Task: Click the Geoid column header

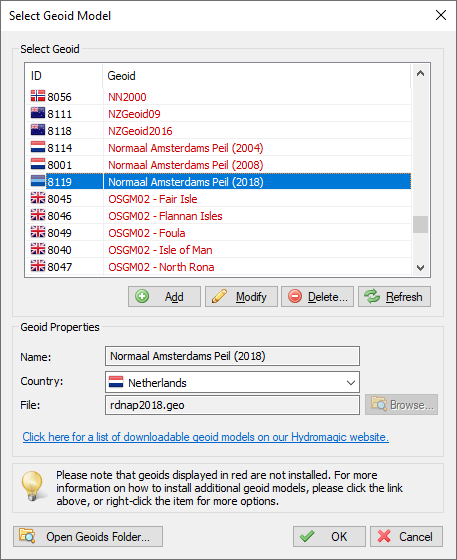Action: pos(256,76)
